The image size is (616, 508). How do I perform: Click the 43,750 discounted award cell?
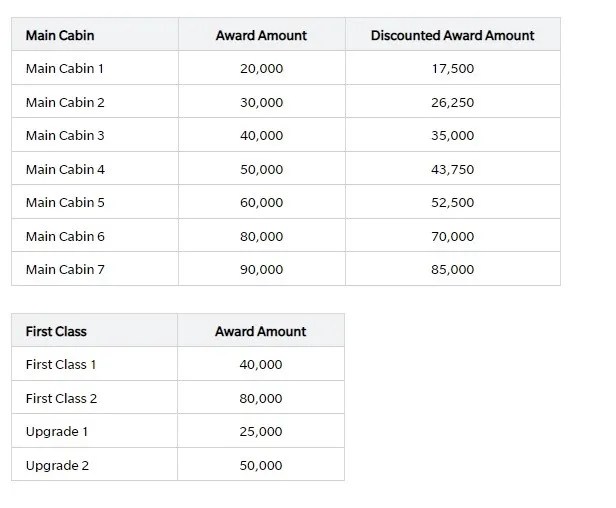click(x=453, y=169)
